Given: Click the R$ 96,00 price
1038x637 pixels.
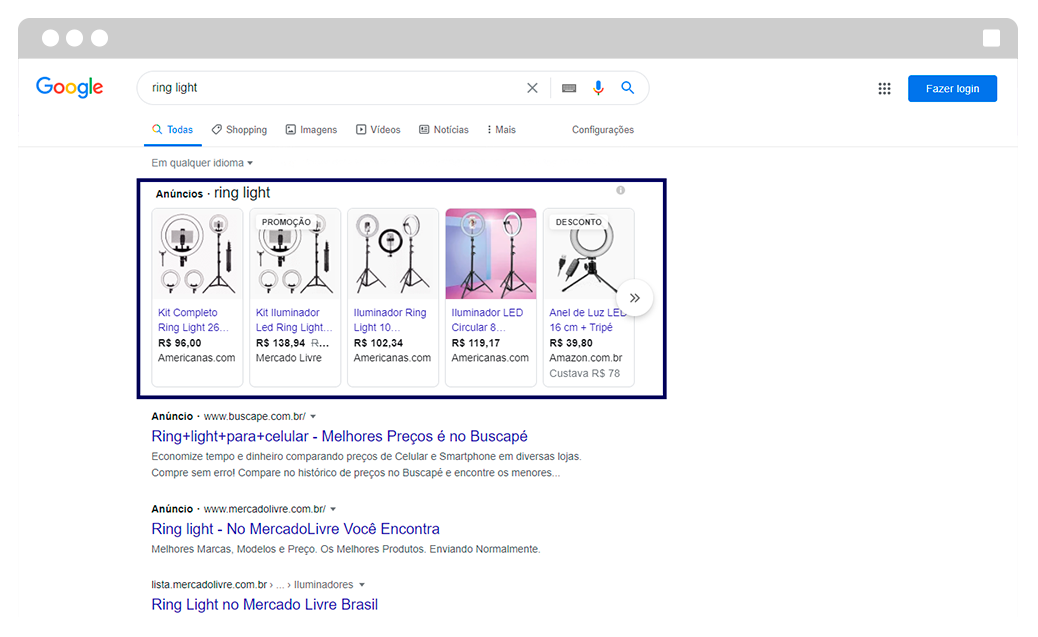Looking at the screenshot, I should (x=179, y=343).
